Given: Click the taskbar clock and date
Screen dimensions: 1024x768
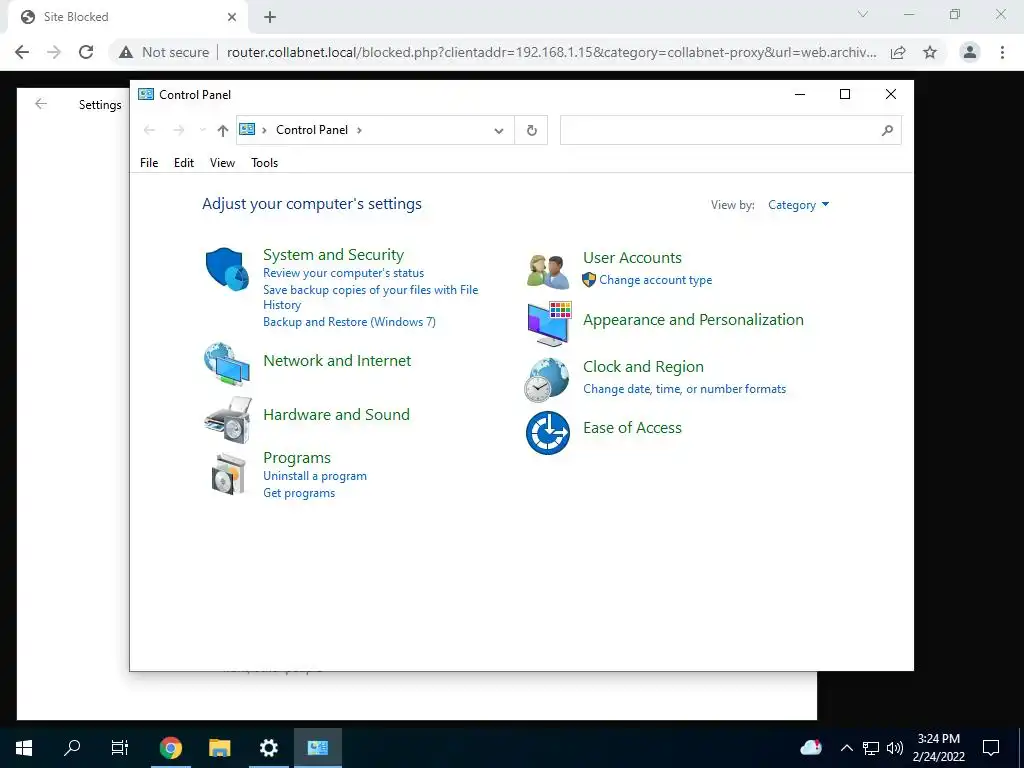Looking at the screenshot, I should [x=938, y=748].
